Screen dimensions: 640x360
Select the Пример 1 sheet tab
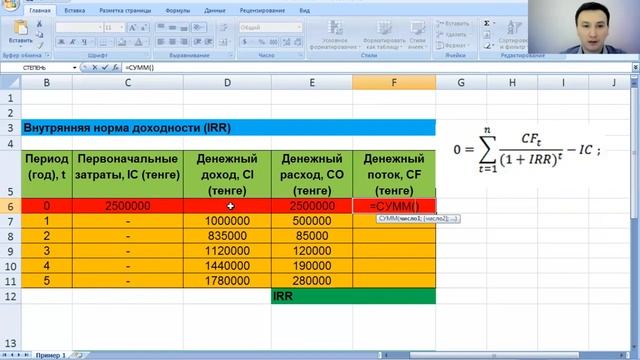[51, 356]
